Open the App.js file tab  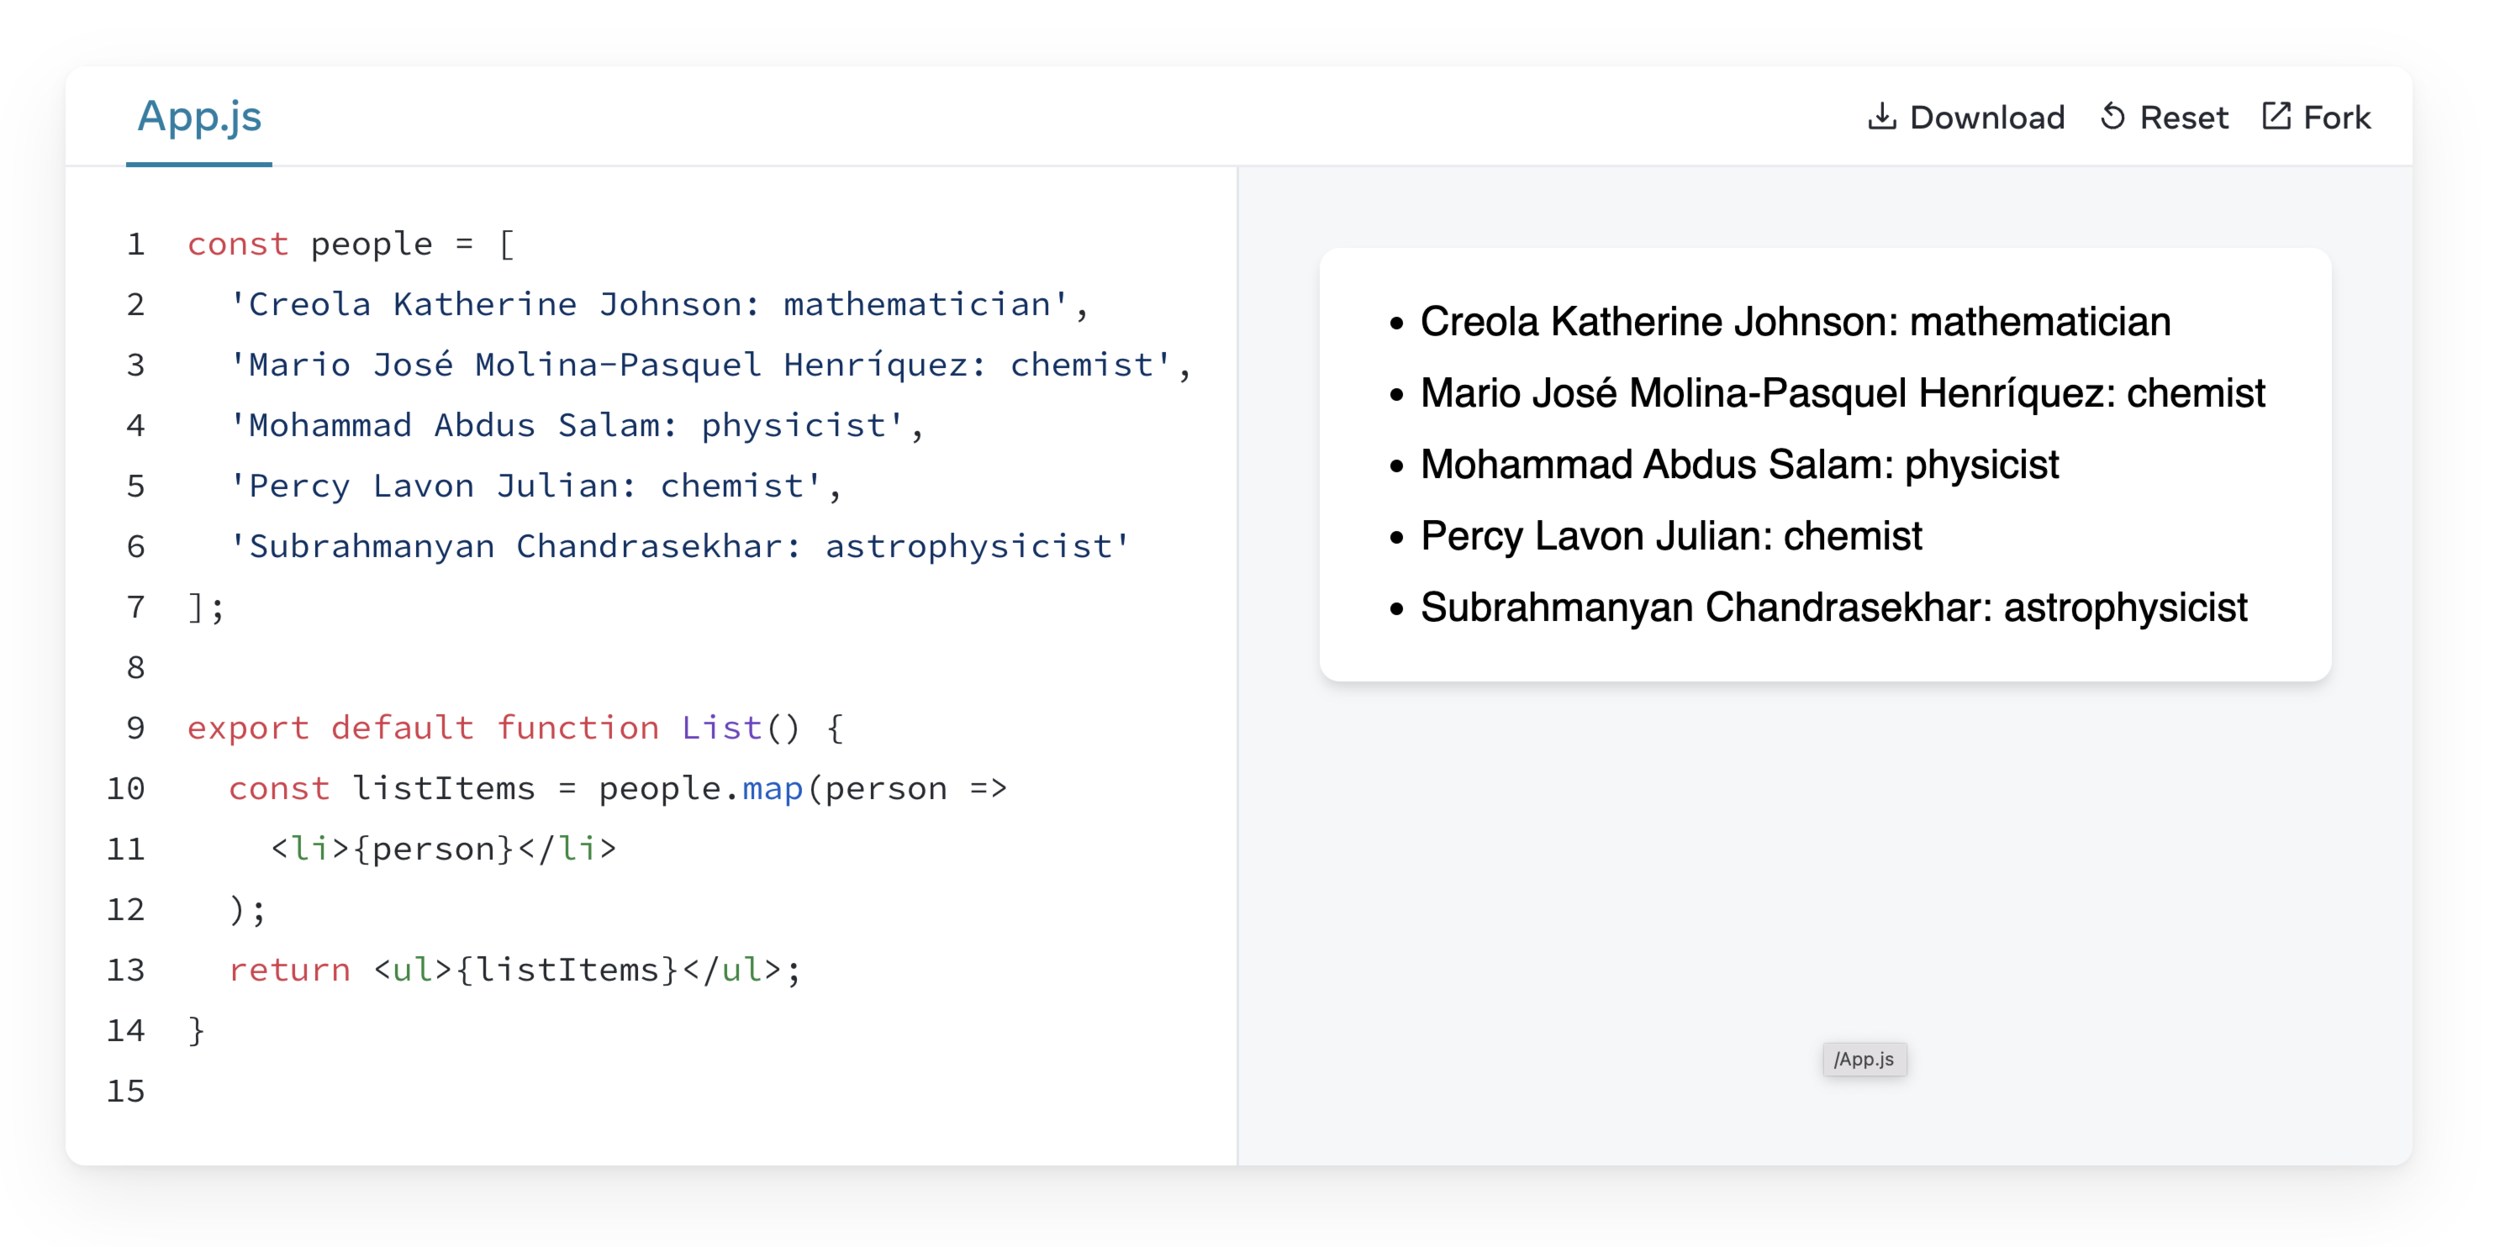click(199, 117)
